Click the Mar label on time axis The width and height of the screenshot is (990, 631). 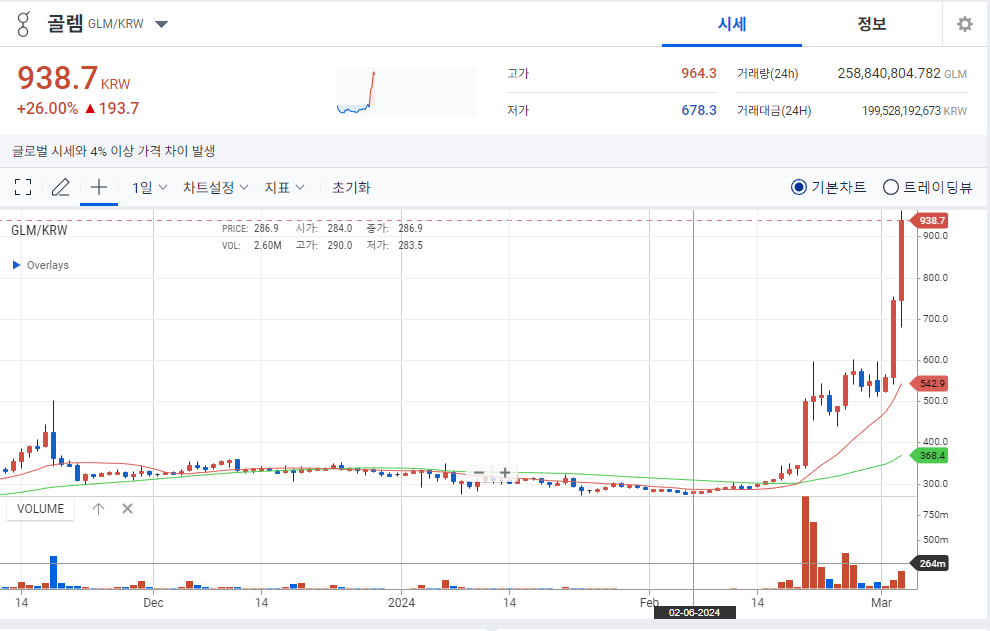(881, 603)
